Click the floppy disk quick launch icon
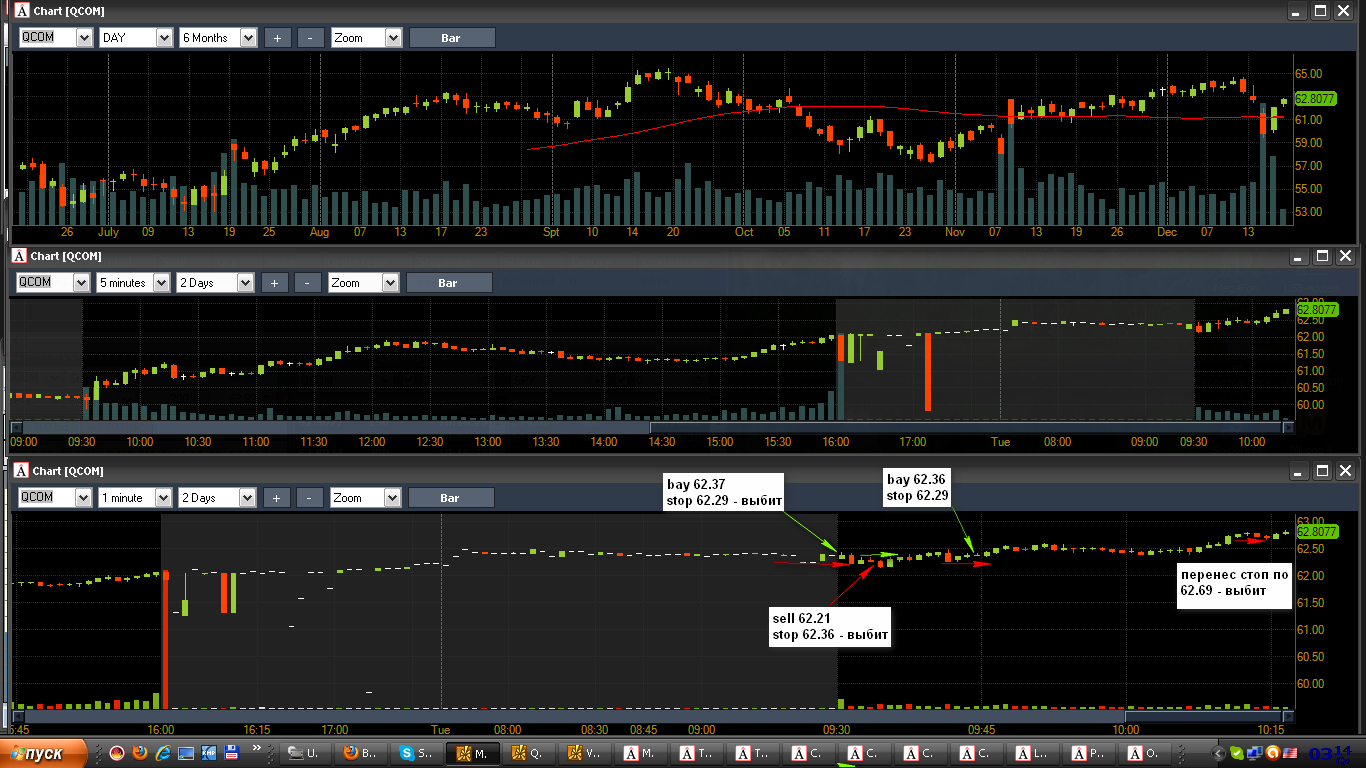This screenshot has height=768, width=1366. pyautogui.click(x=232, y=753)
